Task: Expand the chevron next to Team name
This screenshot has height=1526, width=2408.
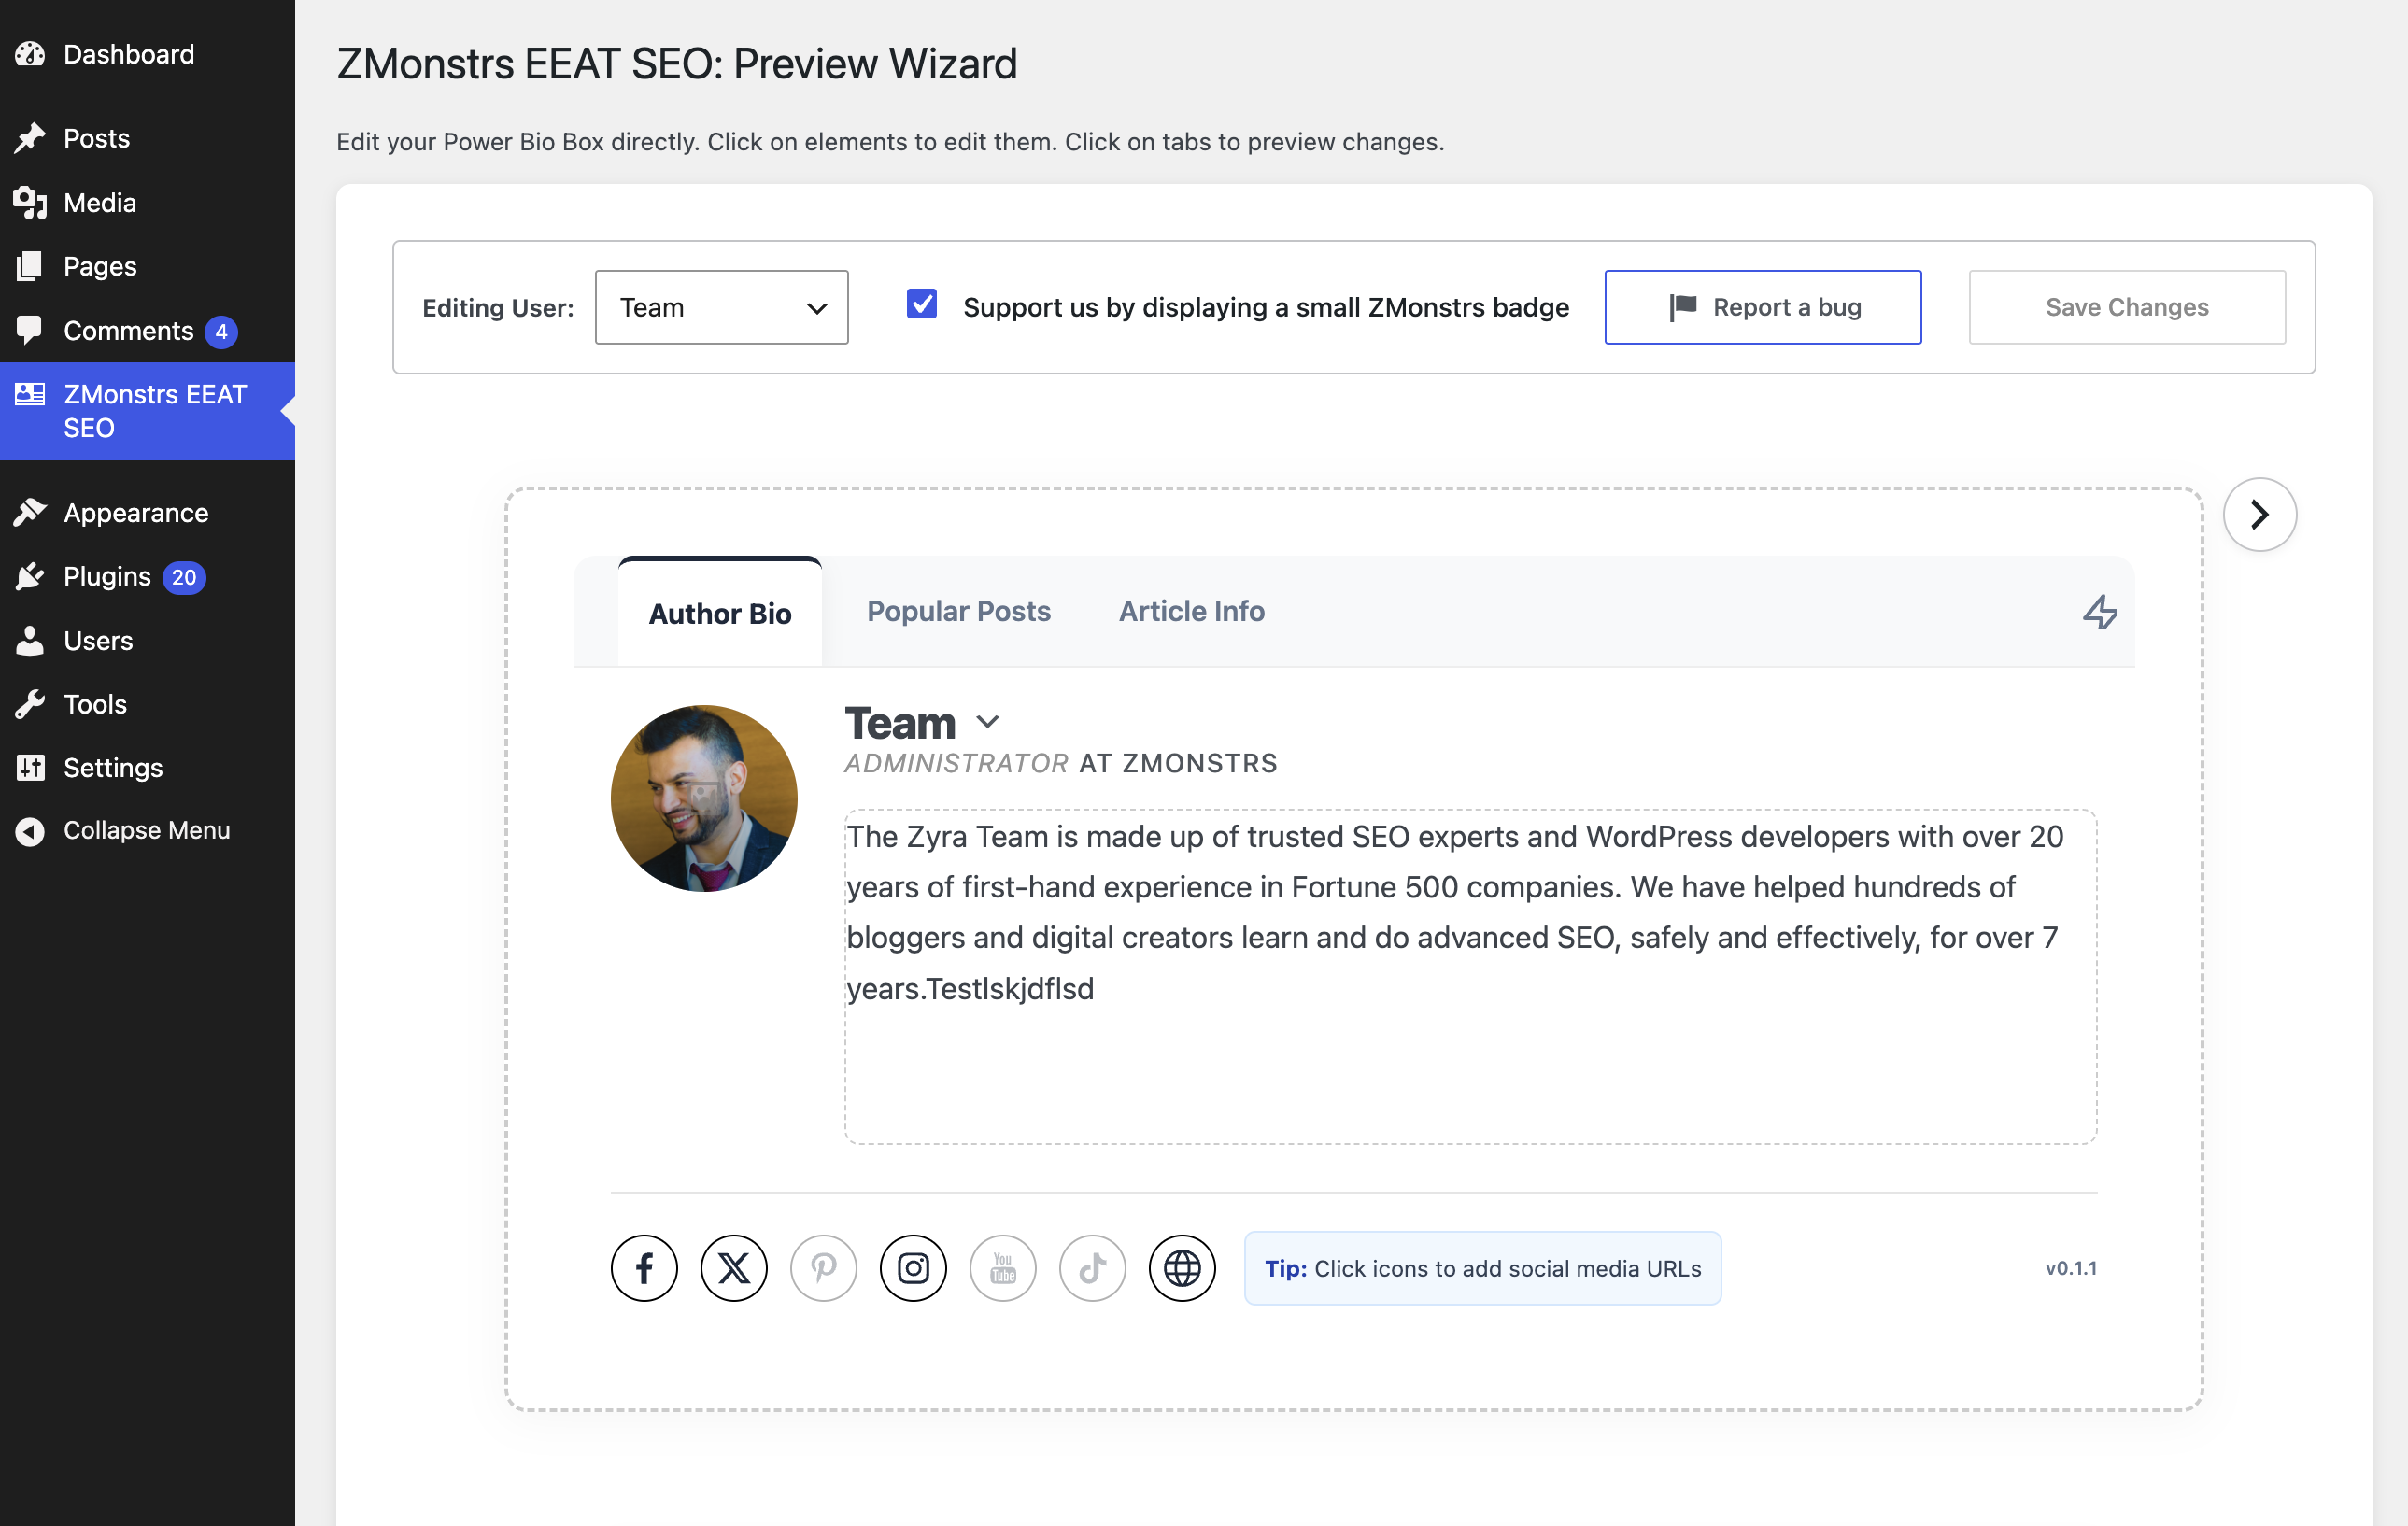Action: (x=988, y=722)
